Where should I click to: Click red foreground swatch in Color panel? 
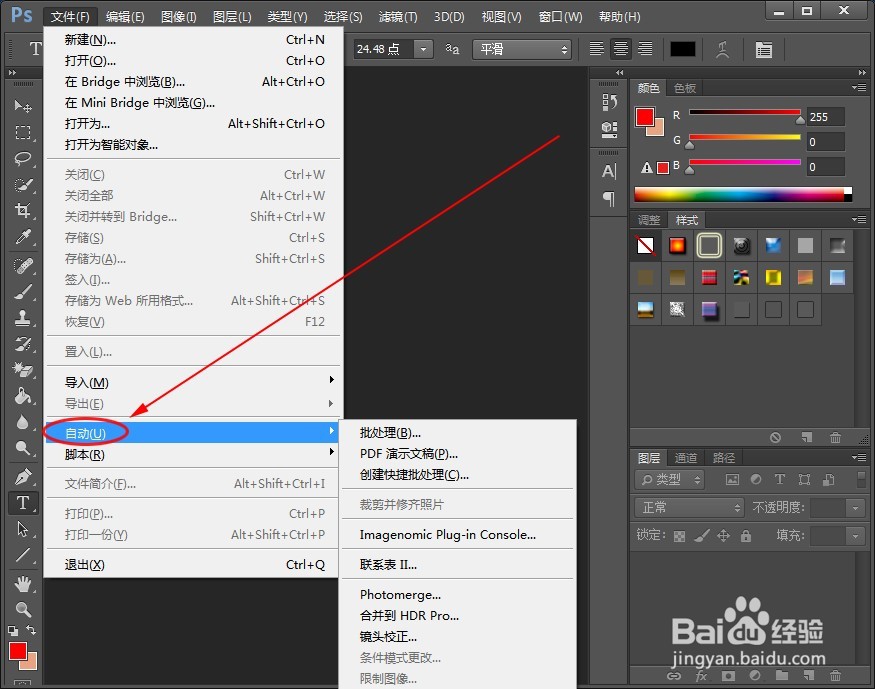[644, 117]
